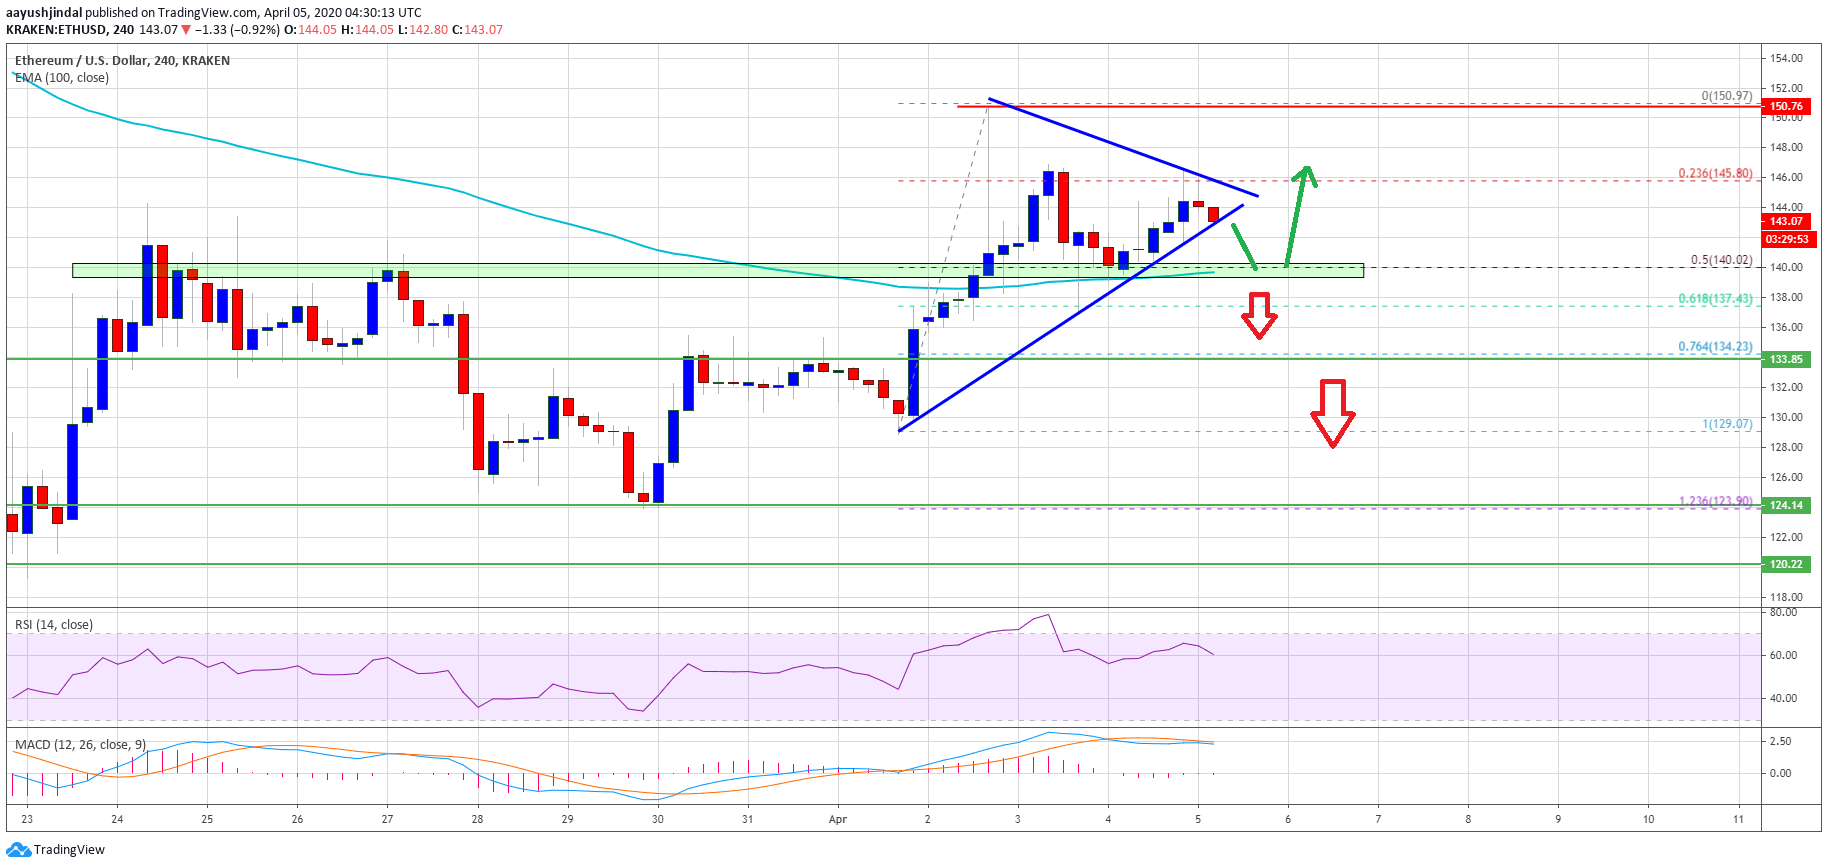
Task: Click the green support zone rectangle near 140
Action: [718, 270]
